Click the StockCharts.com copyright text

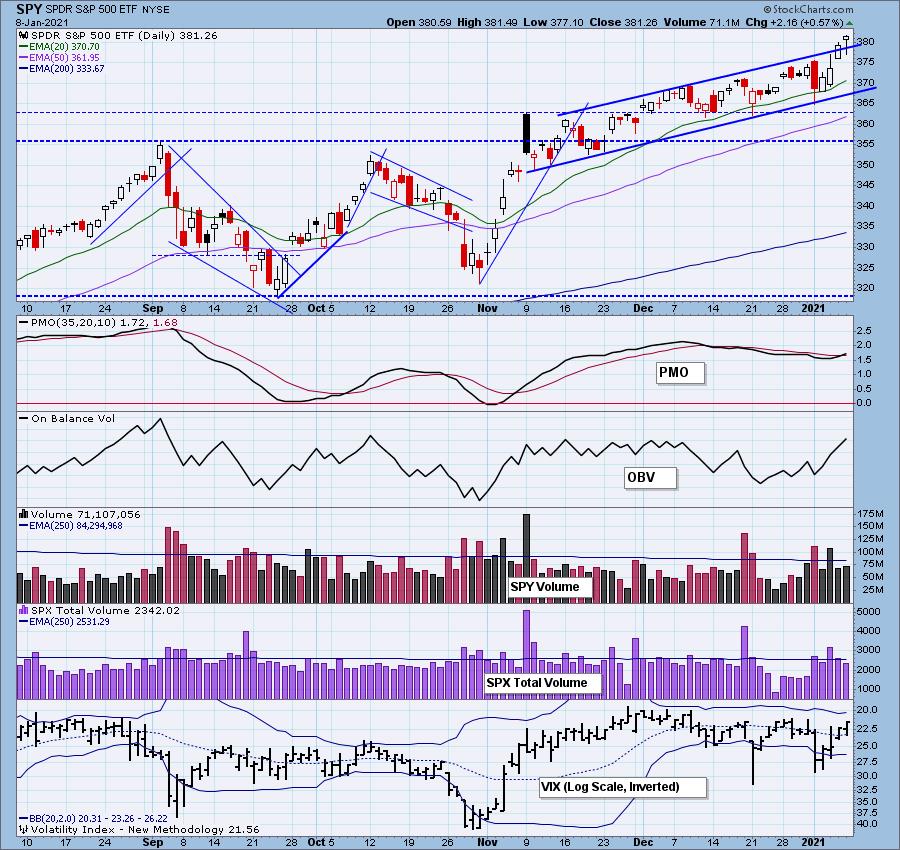coord(808,9)
